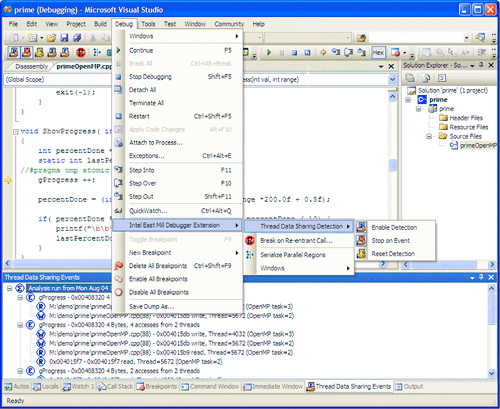The height and width of the screenshot is (409, 500).
Task: Switch to the Breakpoints tab
Action: point(157,387)
